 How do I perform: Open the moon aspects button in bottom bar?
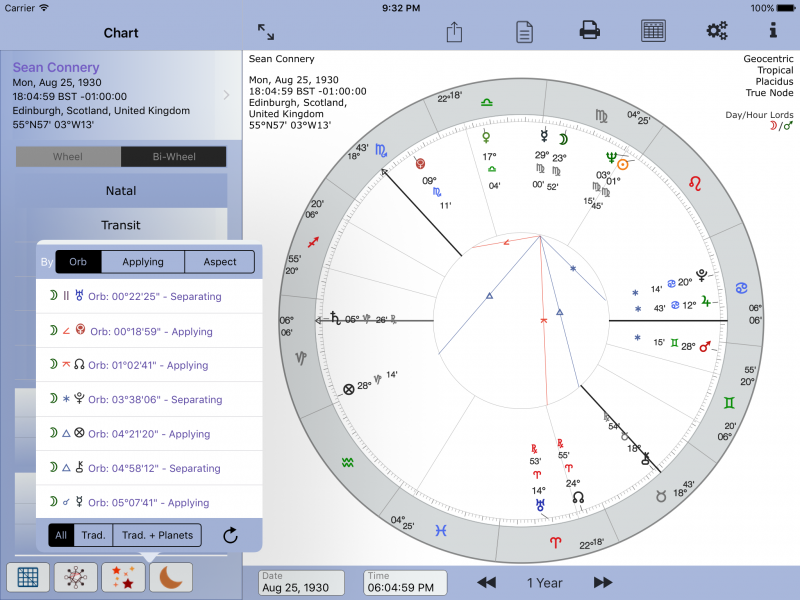[171, 577]
